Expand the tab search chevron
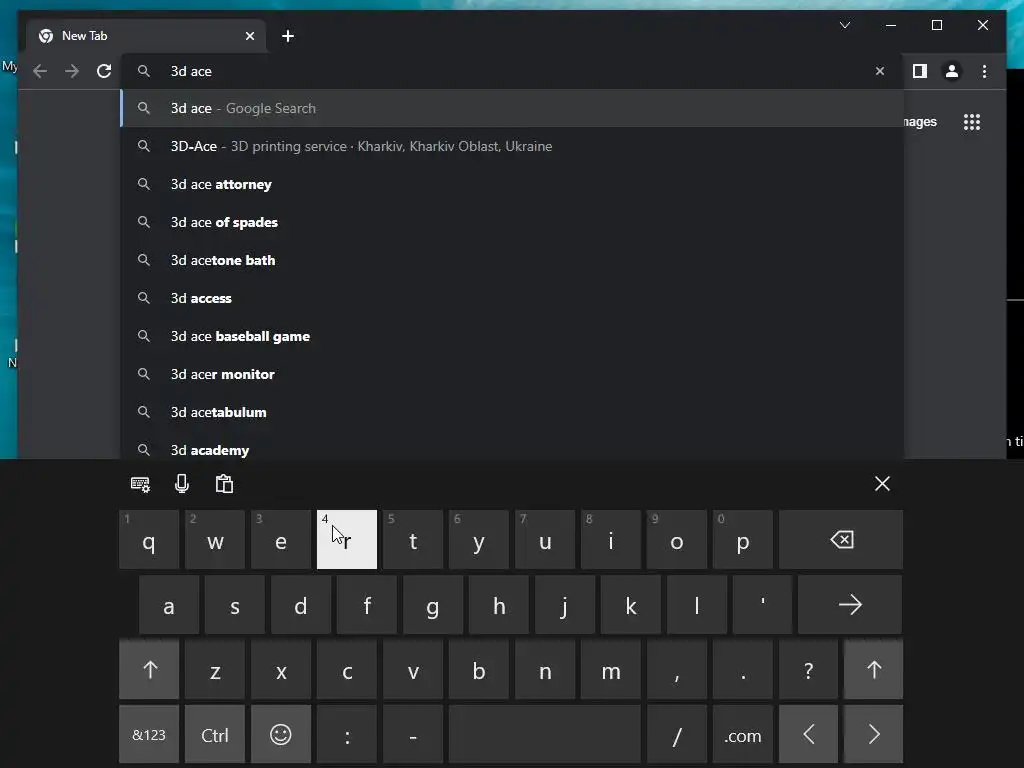 click(844, 25)
